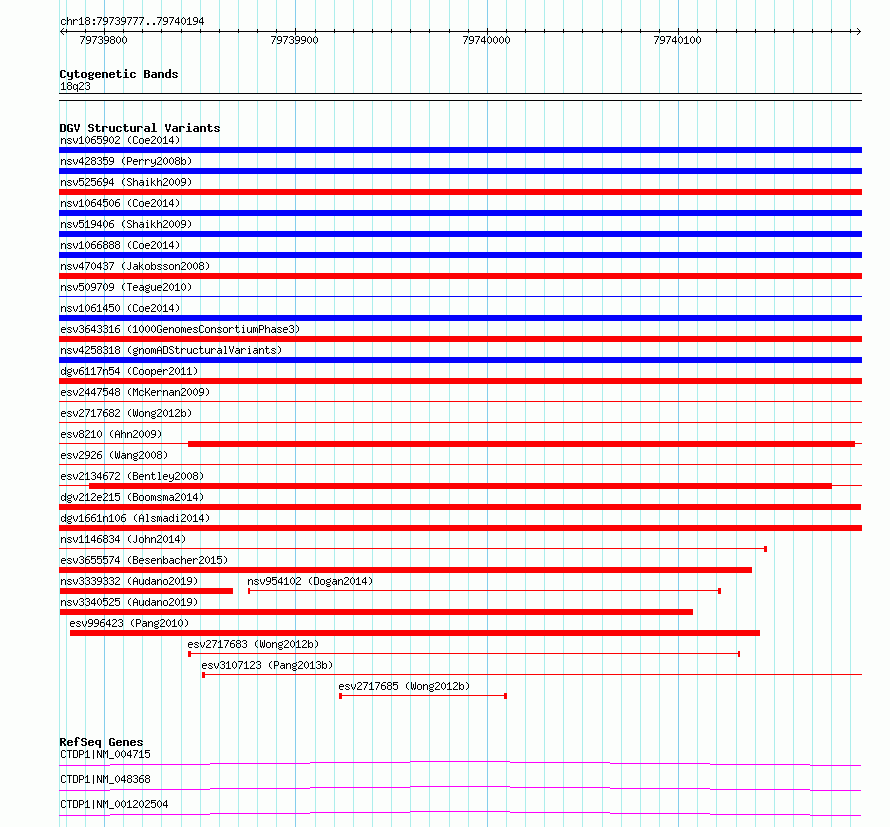Select the dgv212e215 (Boomsma2014) label
This screenshot has width=890, height=827.
pos(132,497)
